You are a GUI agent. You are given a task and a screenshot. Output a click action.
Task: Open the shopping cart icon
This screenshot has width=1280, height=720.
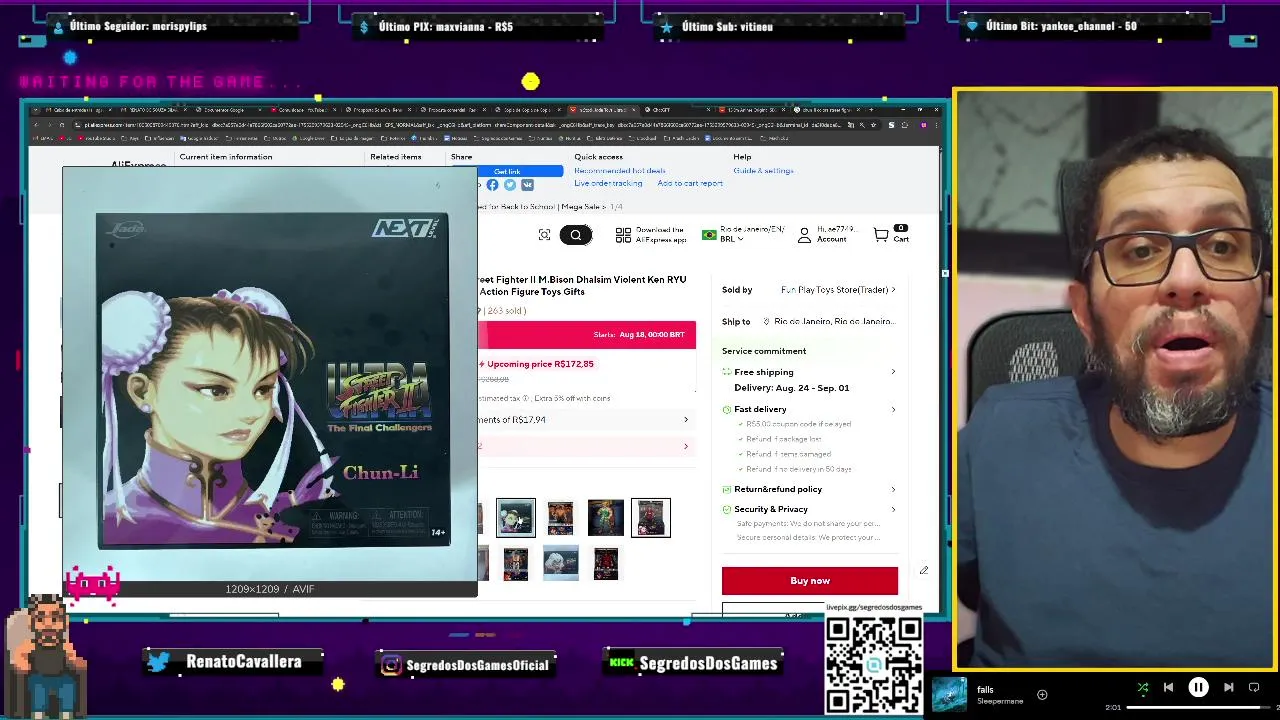coord(881,235)
